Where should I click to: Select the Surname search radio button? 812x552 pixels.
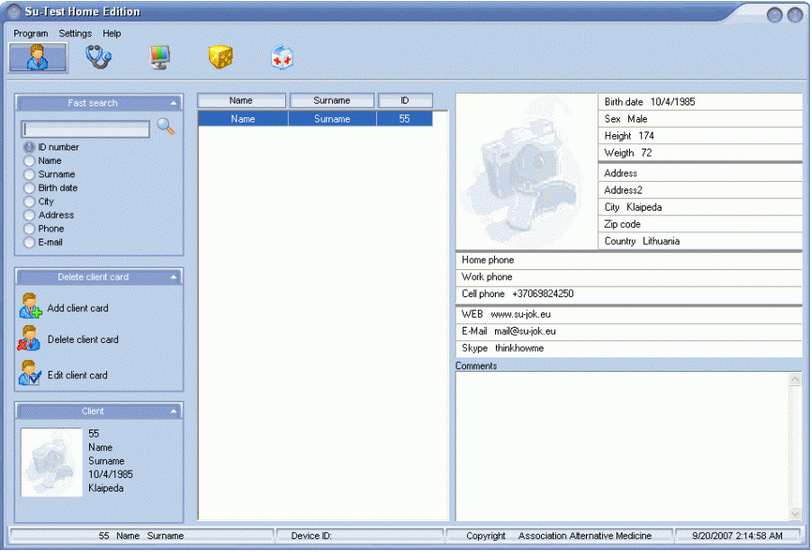click(29, 174)
